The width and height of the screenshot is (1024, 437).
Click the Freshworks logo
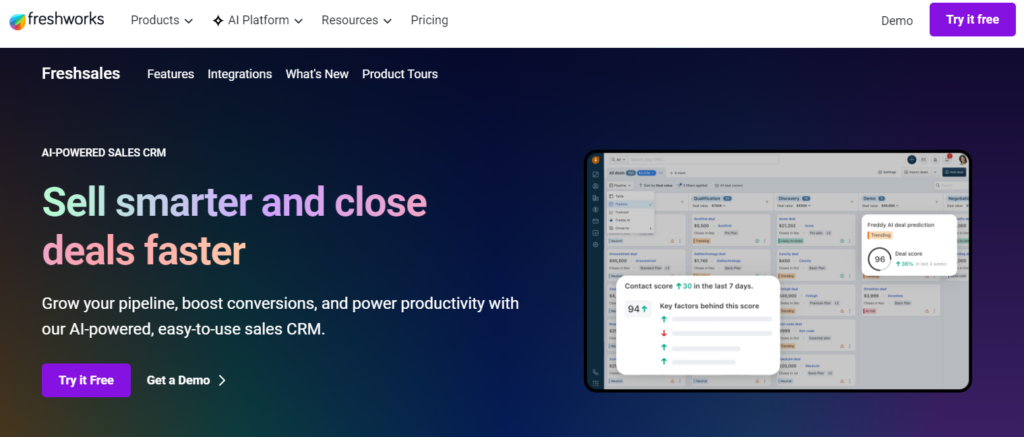click(56, 20)
